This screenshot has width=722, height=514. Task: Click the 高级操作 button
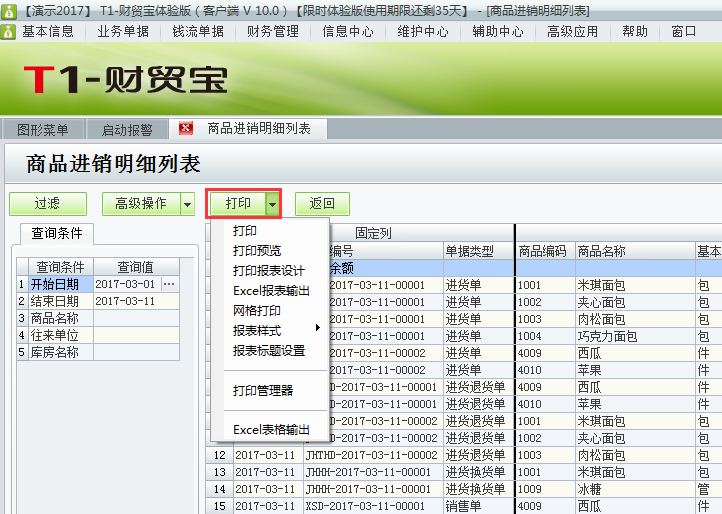point(141,204)
